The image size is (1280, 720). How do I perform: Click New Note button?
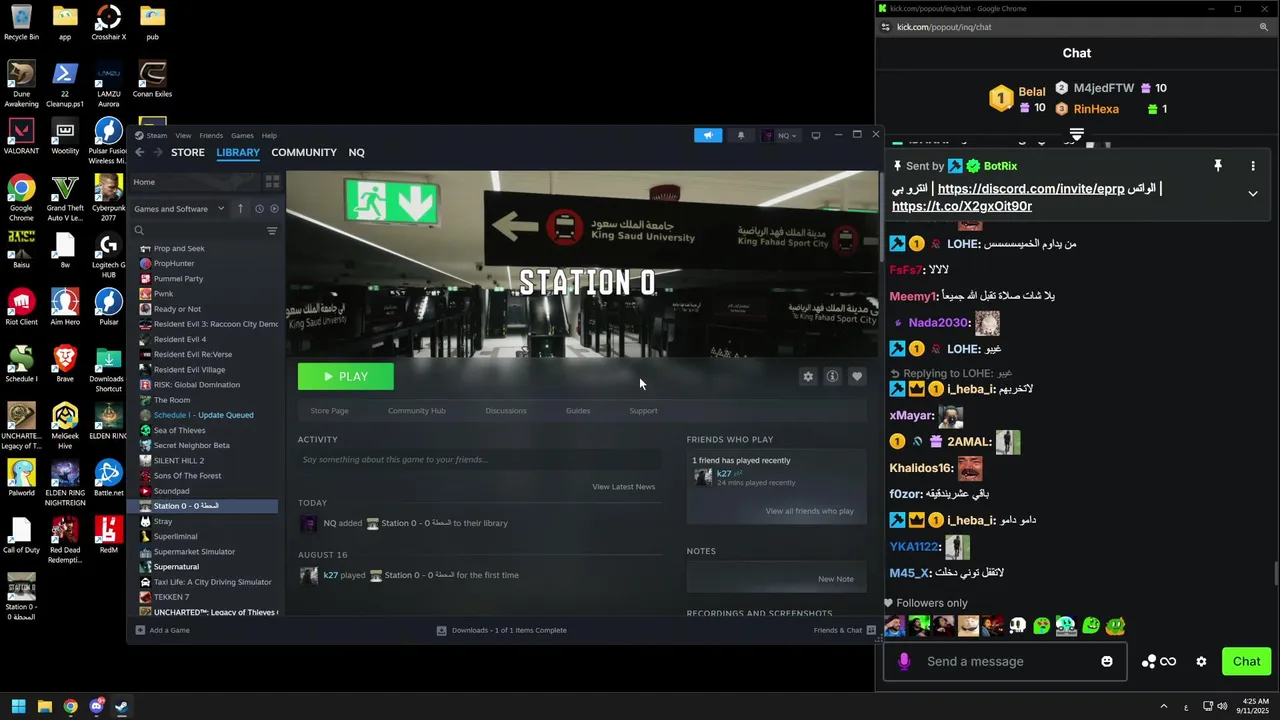836,579
